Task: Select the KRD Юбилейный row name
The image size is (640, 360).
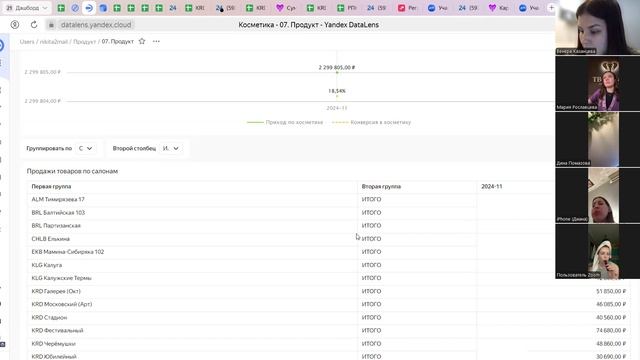Action: pos(54,357)
